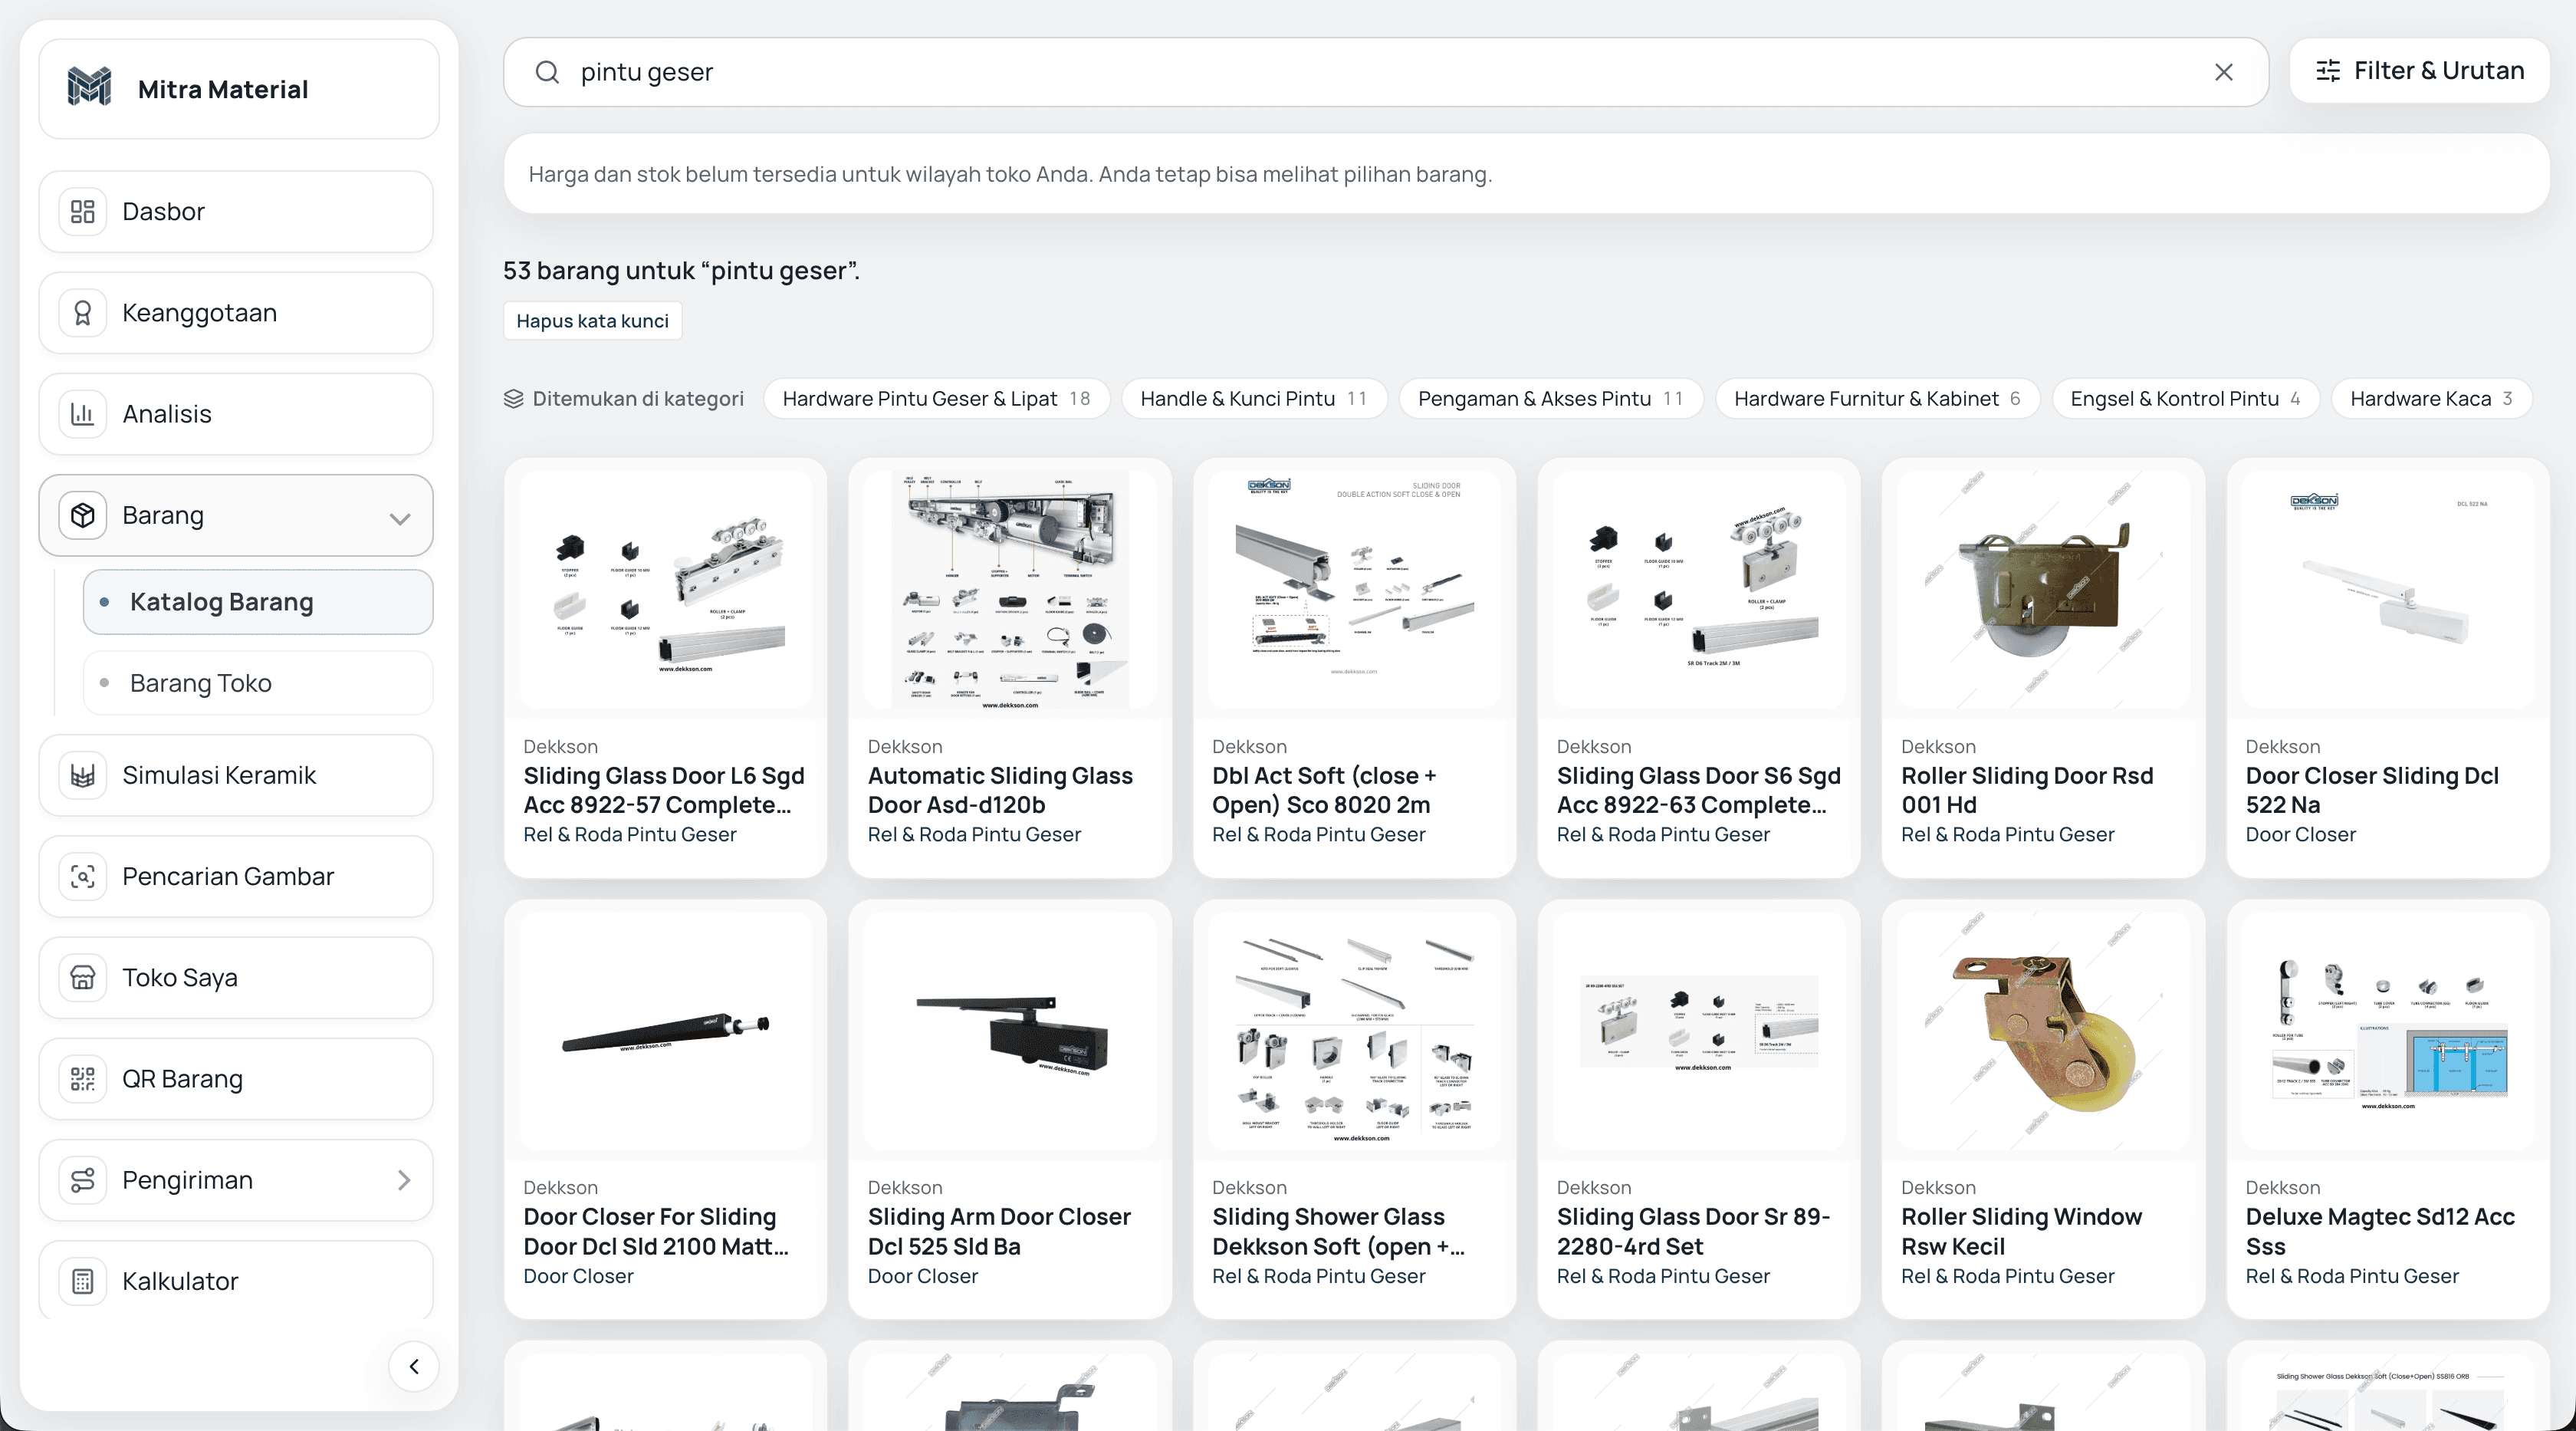2576x1431 pixels.
Task: Click the search magnifier icon
Action: coord(547,72)
